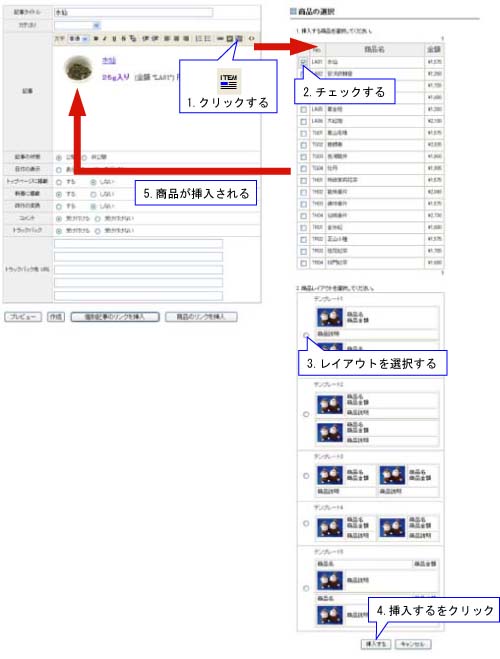Screen dimensions: 500x659
Task: Click the 挿入する button
Action: coord(376,644)
